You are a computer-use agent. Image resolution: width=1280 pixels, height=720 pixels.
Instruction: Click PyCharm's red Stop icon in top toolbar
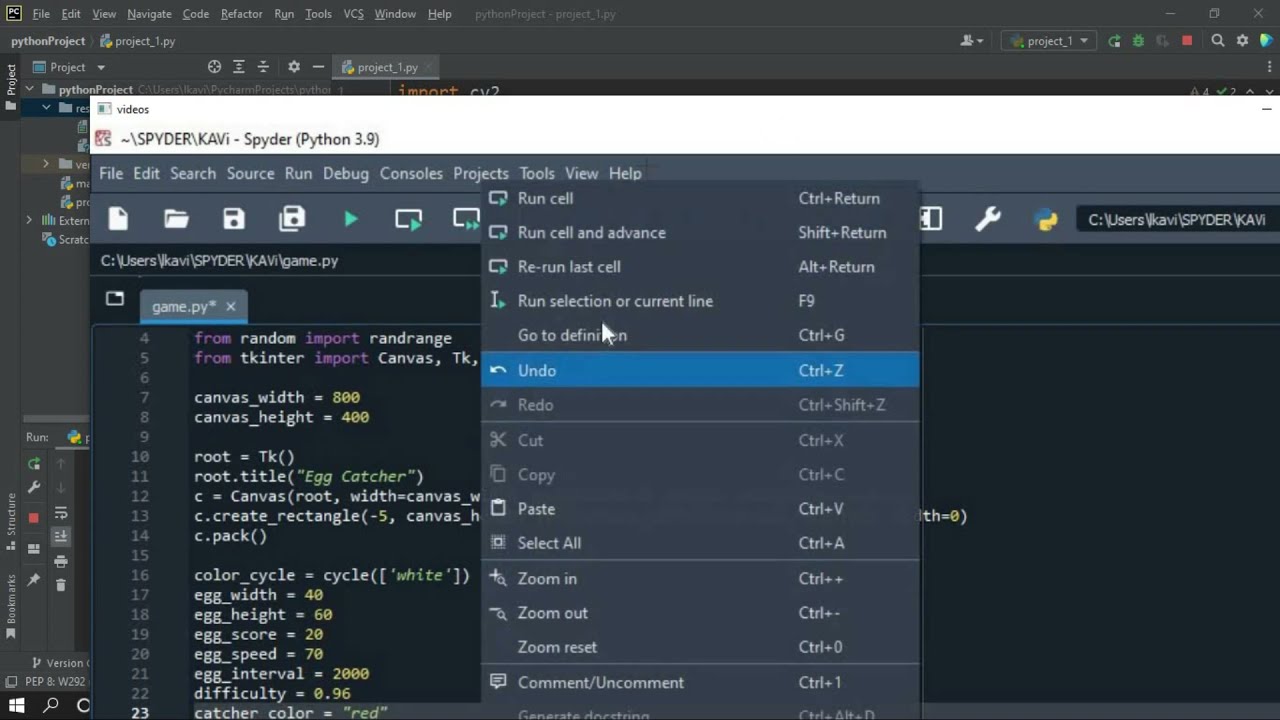click(x=1187, y=41)
